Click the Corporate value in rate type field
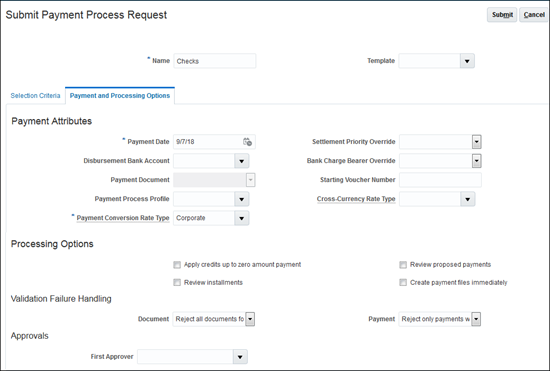550x371 pixels. pos(190,218)
